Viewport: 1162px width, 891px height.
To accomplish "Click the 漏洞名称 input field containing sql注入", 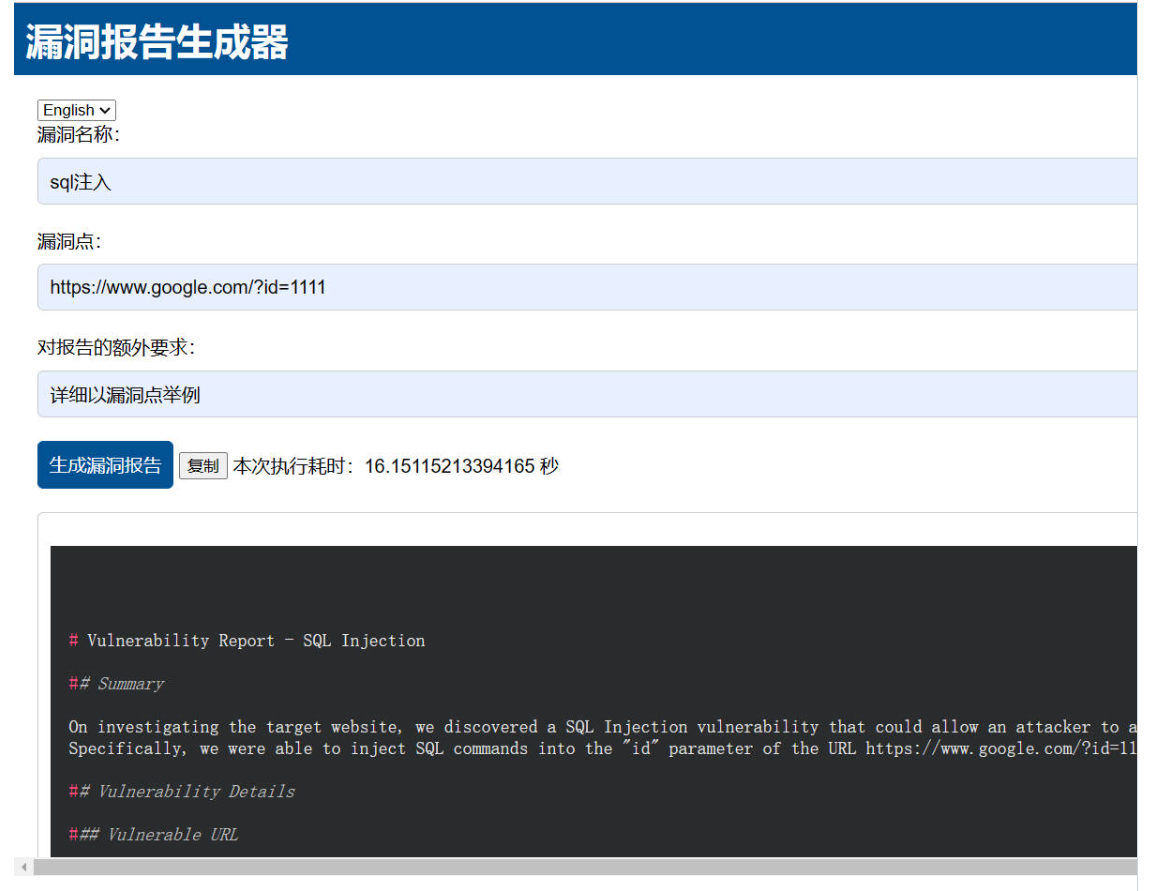I will click(x=587, y=182).
